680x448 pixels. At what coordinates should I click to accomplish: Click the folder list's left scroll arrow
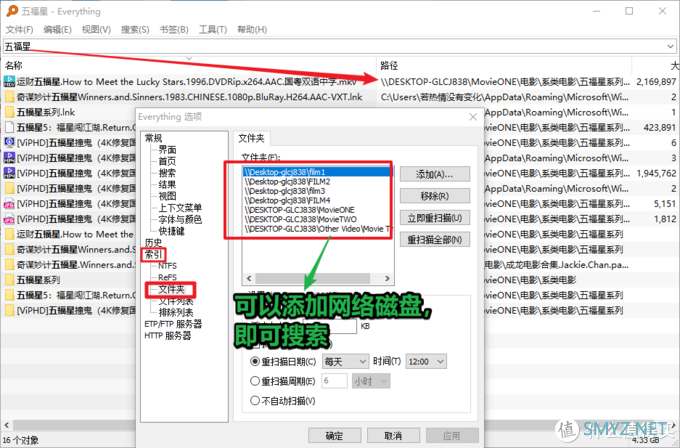(249, 278)
